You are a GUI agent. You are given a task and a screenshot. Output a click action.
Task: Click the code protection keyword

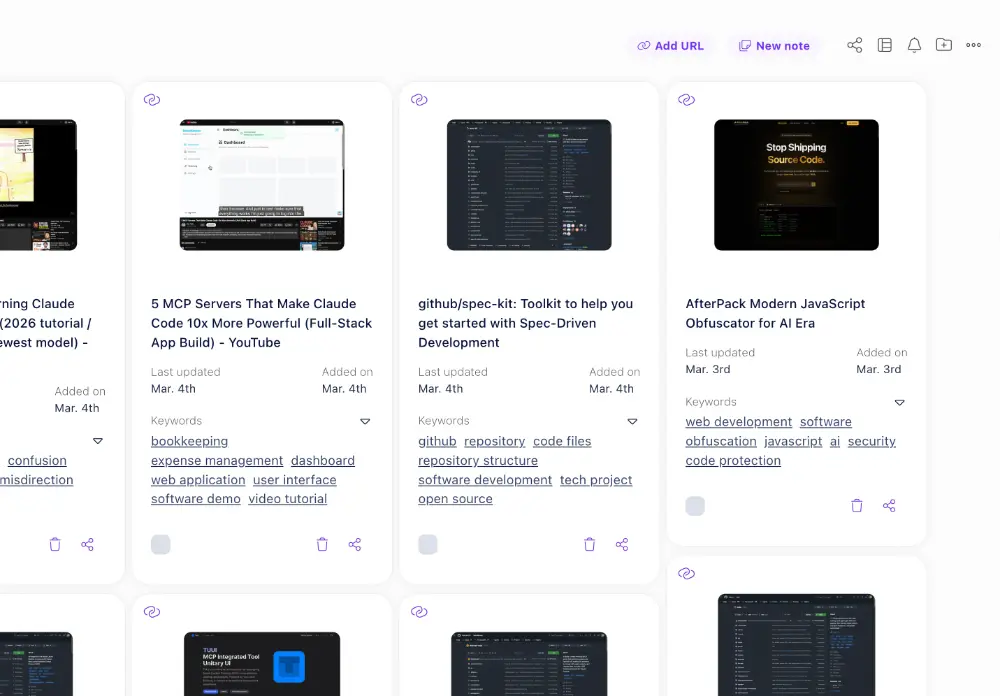coord(733,461)
